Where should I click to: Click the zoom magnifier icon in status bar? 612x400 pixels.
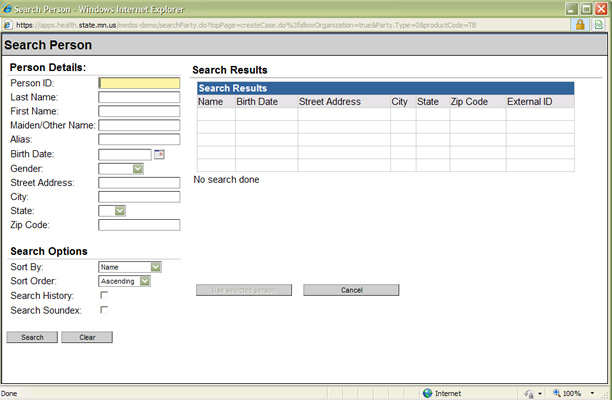[557, 393]
